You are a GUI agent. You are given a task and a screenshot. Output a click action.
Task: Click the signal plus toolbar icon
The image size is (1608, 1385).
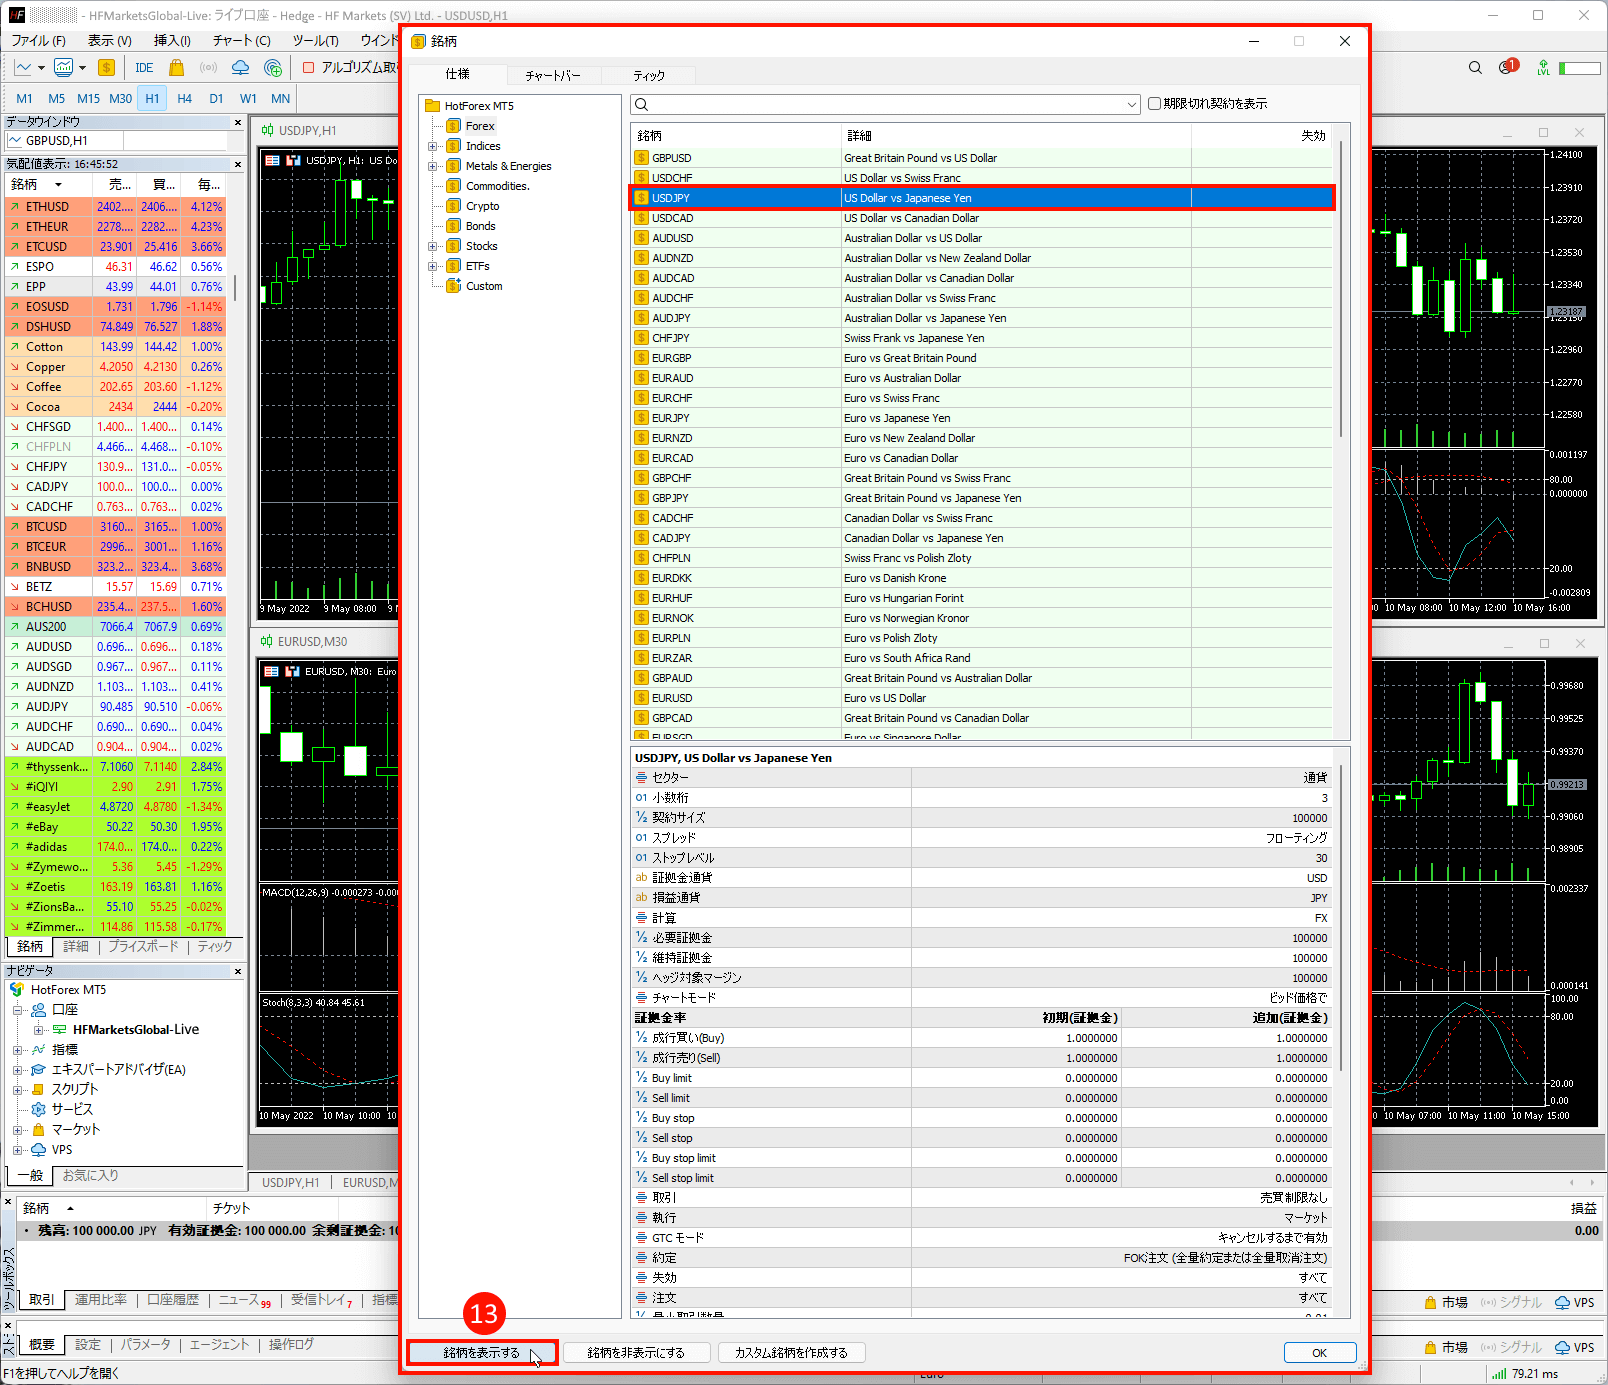273,68
